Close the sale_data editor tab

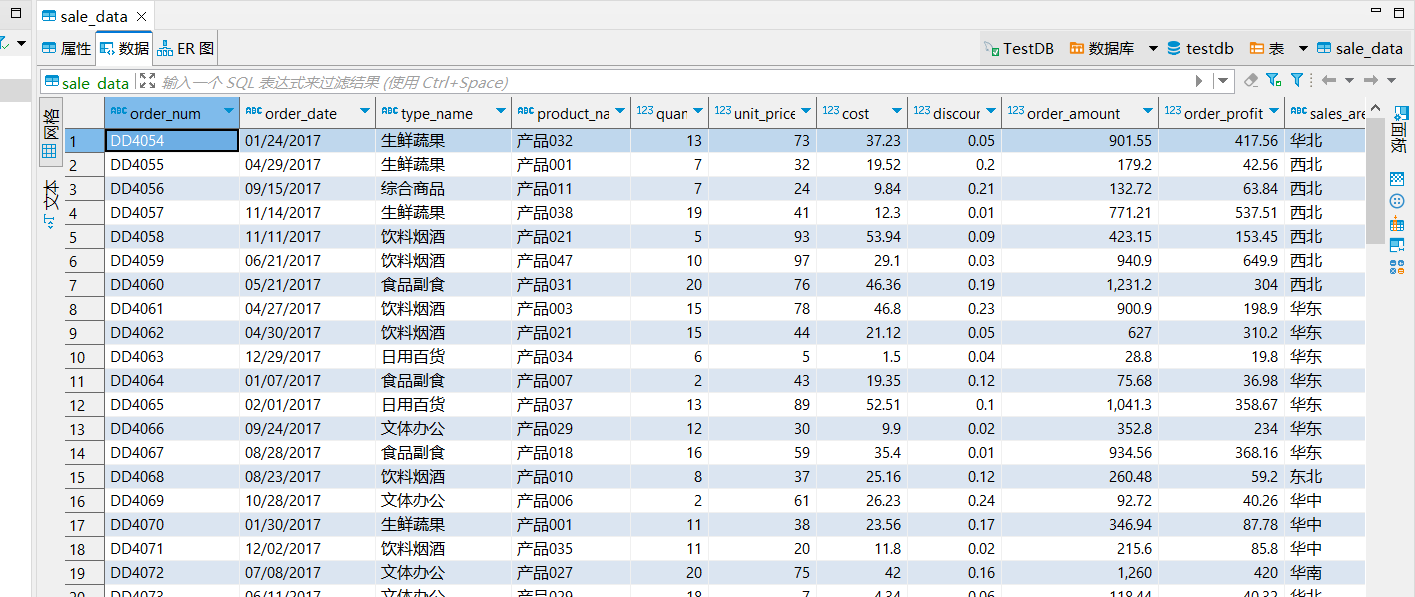tap(141, 17)
